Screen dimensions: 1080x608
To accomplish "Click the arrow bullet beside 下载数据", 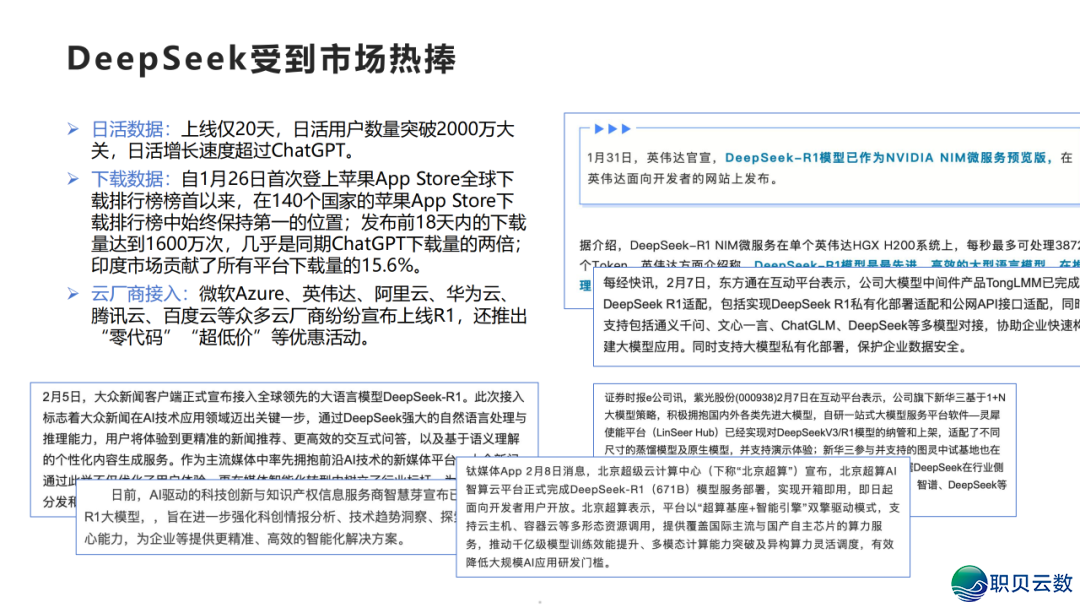I will (75, 177).
